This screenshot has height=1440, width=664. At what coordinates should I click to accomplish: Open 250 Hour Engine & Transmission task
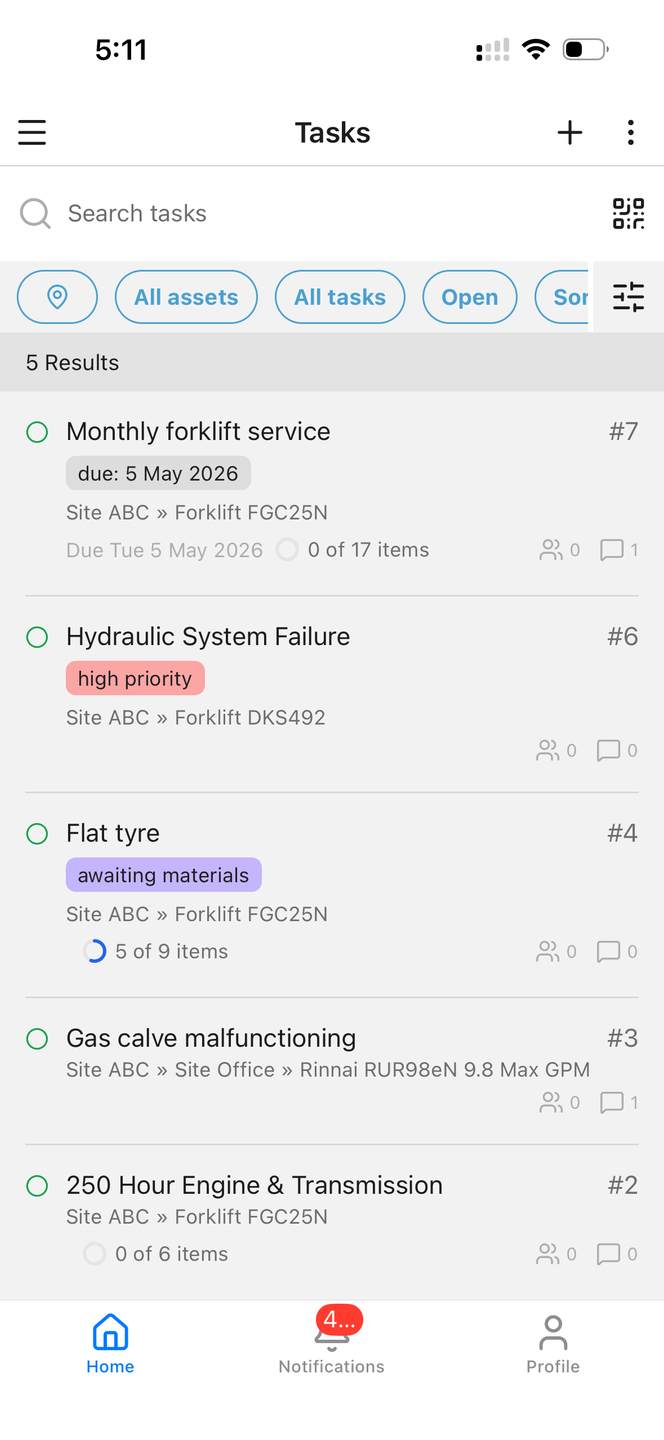pos(254,1185)
